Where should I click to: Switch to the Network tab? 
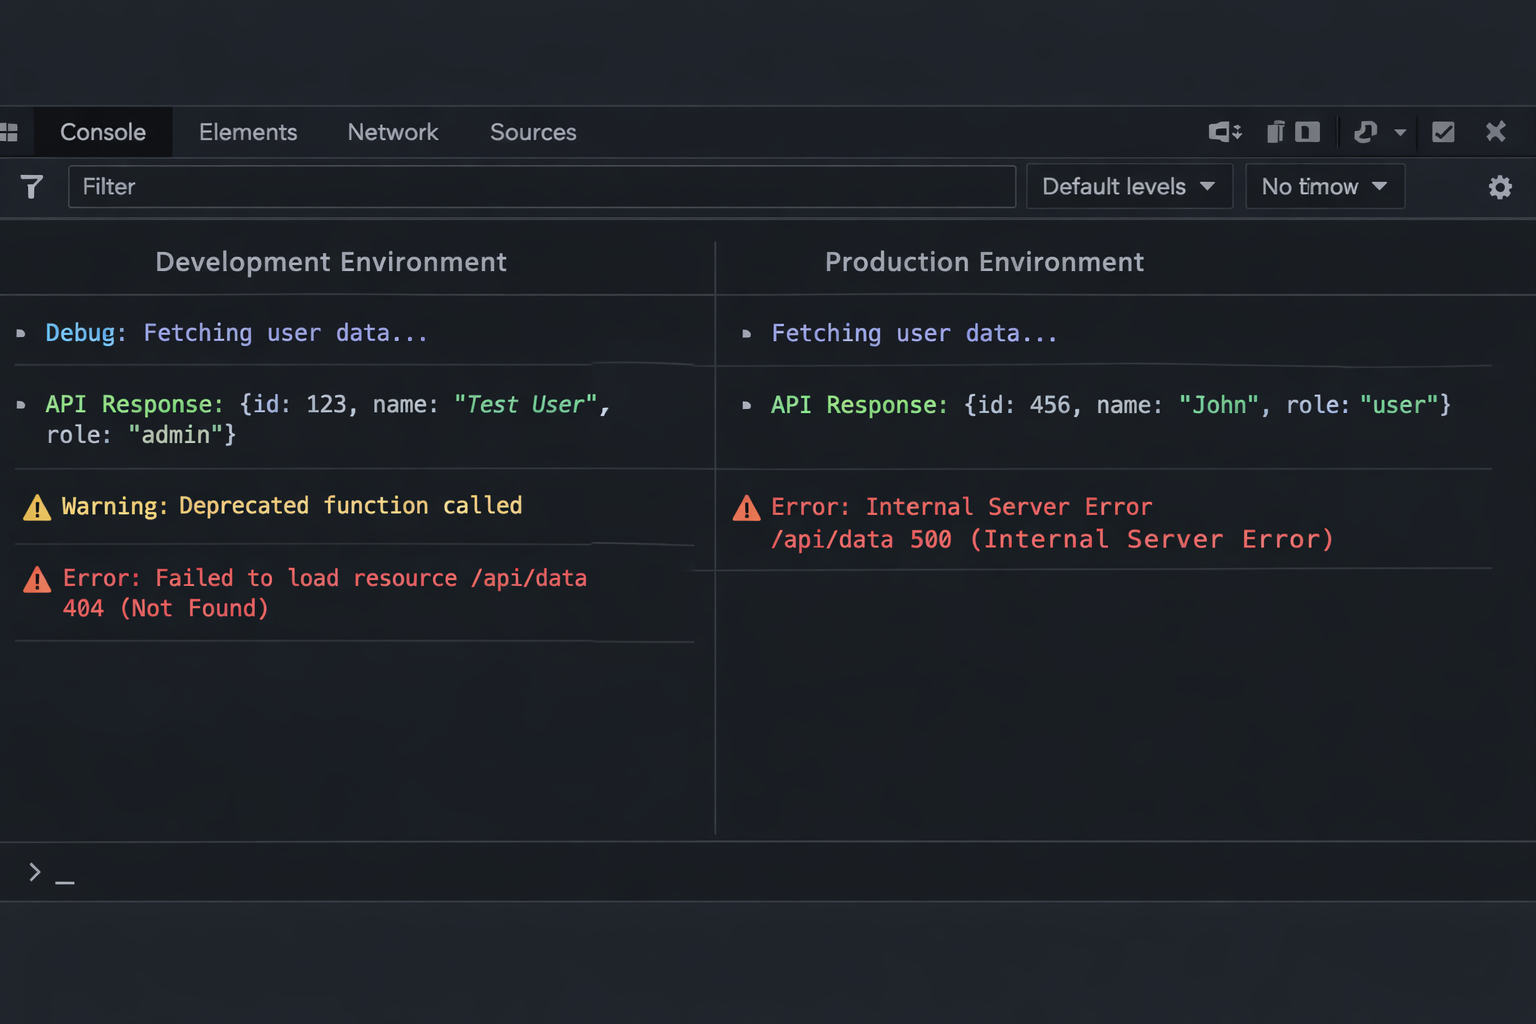pyautogui.click(x=392, y=132)
